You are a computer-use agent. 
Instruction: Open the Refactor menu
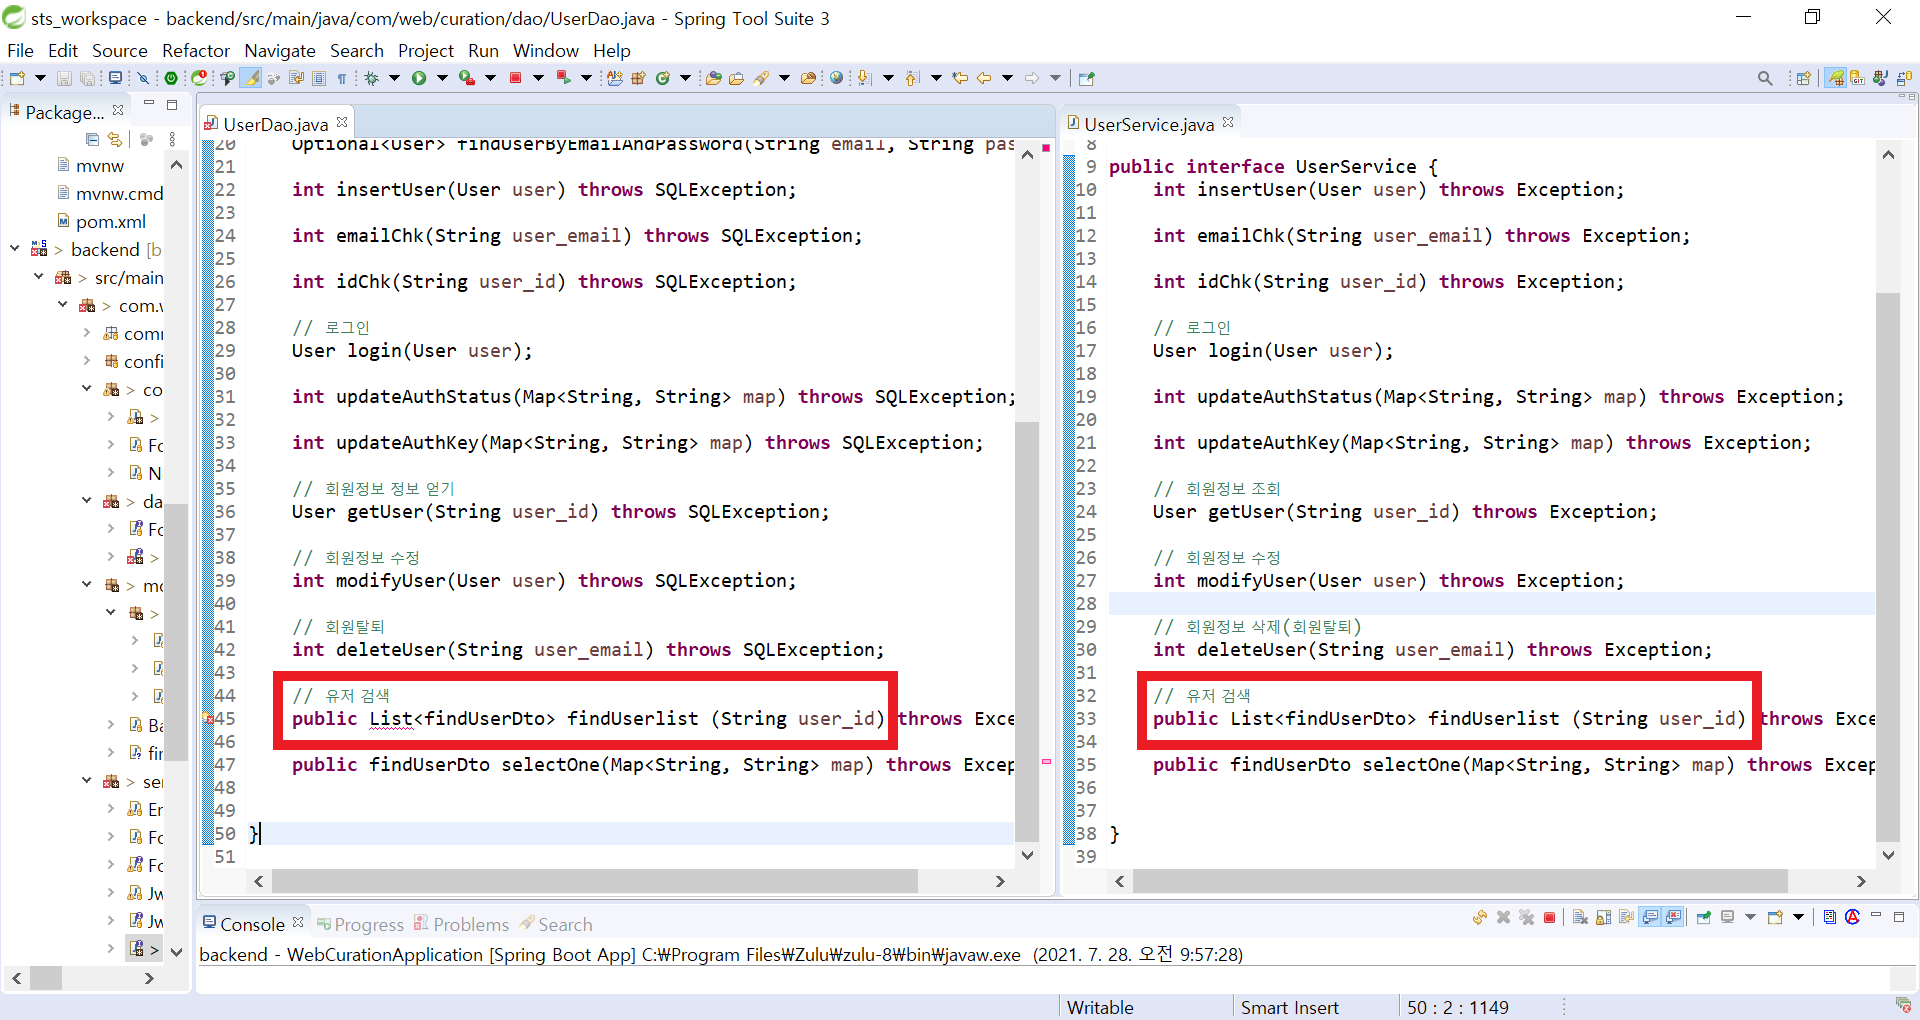tap(196, 51)
